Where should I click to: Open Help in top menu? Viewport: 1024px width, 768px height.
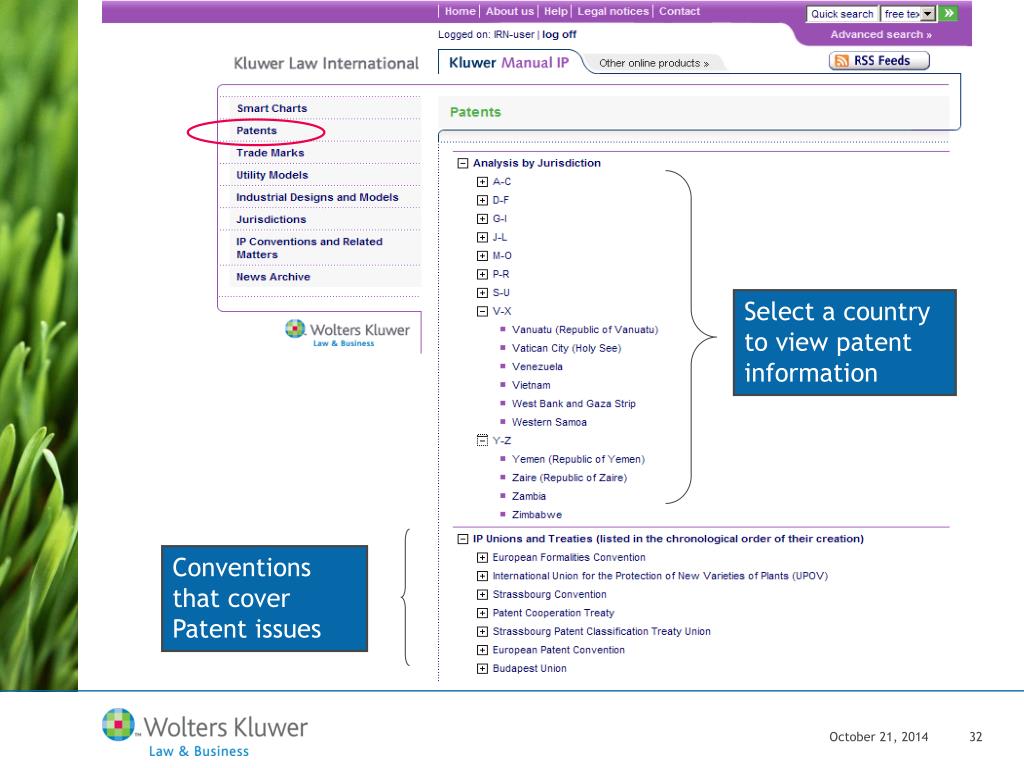(x=556, y=11)
